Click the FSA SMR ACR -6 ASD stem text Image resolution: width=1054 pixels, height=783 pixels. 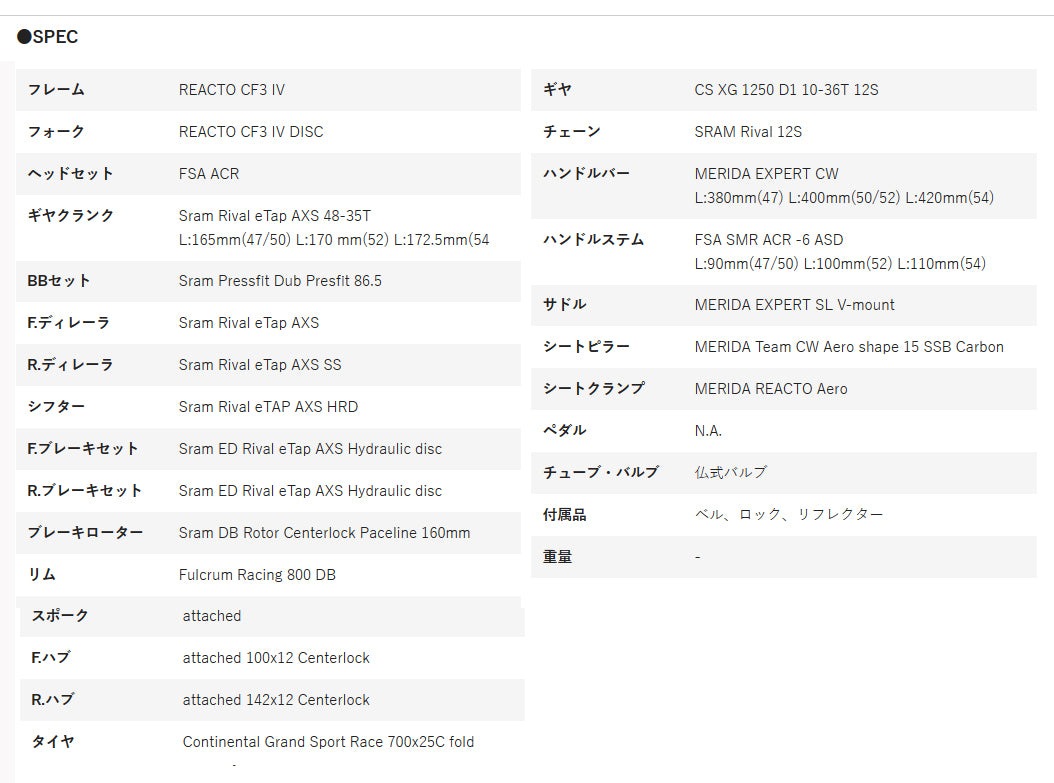coord(768,240)
